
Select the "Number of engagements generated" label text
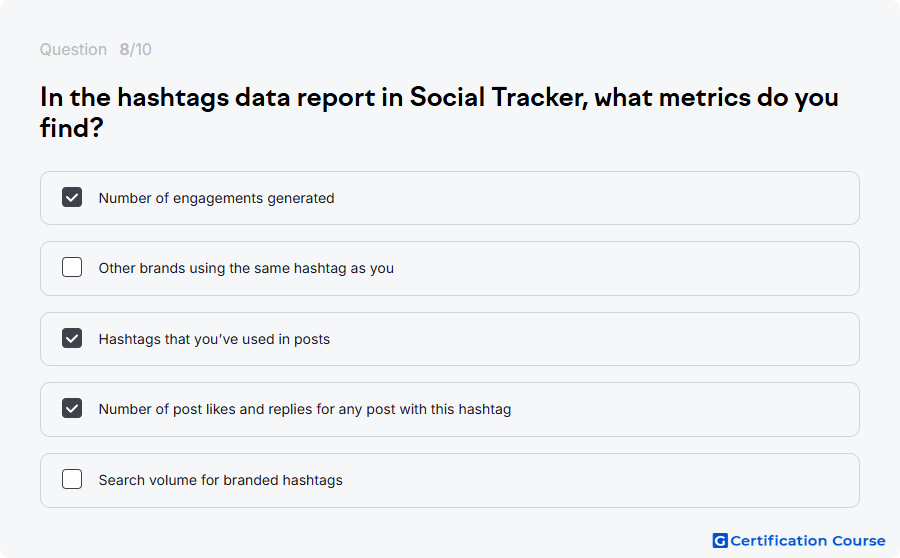pyautogui.click(x=216, y=198)
